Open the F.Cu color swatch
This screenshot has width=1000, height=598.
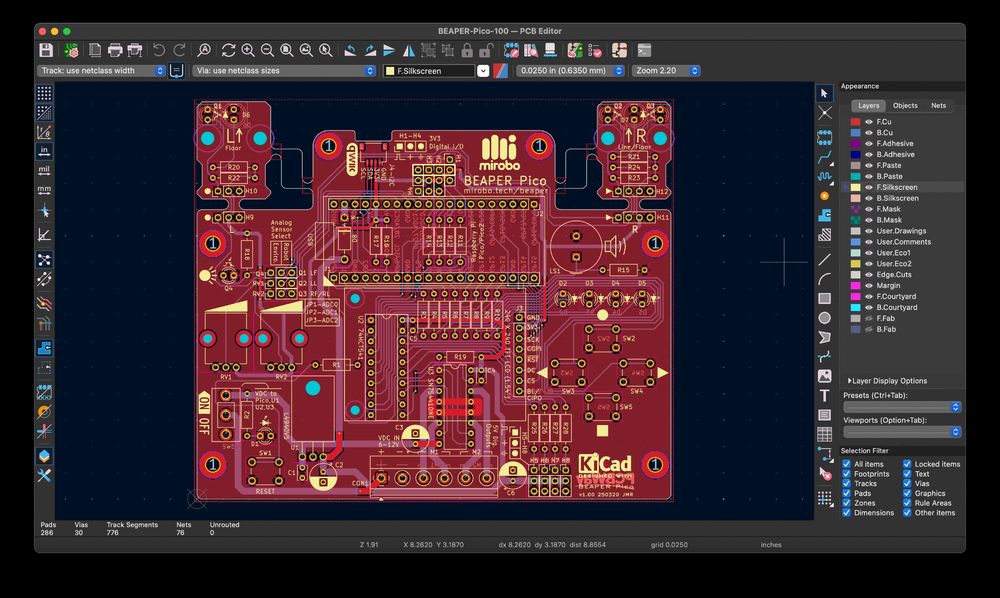[x=855, y=122]
